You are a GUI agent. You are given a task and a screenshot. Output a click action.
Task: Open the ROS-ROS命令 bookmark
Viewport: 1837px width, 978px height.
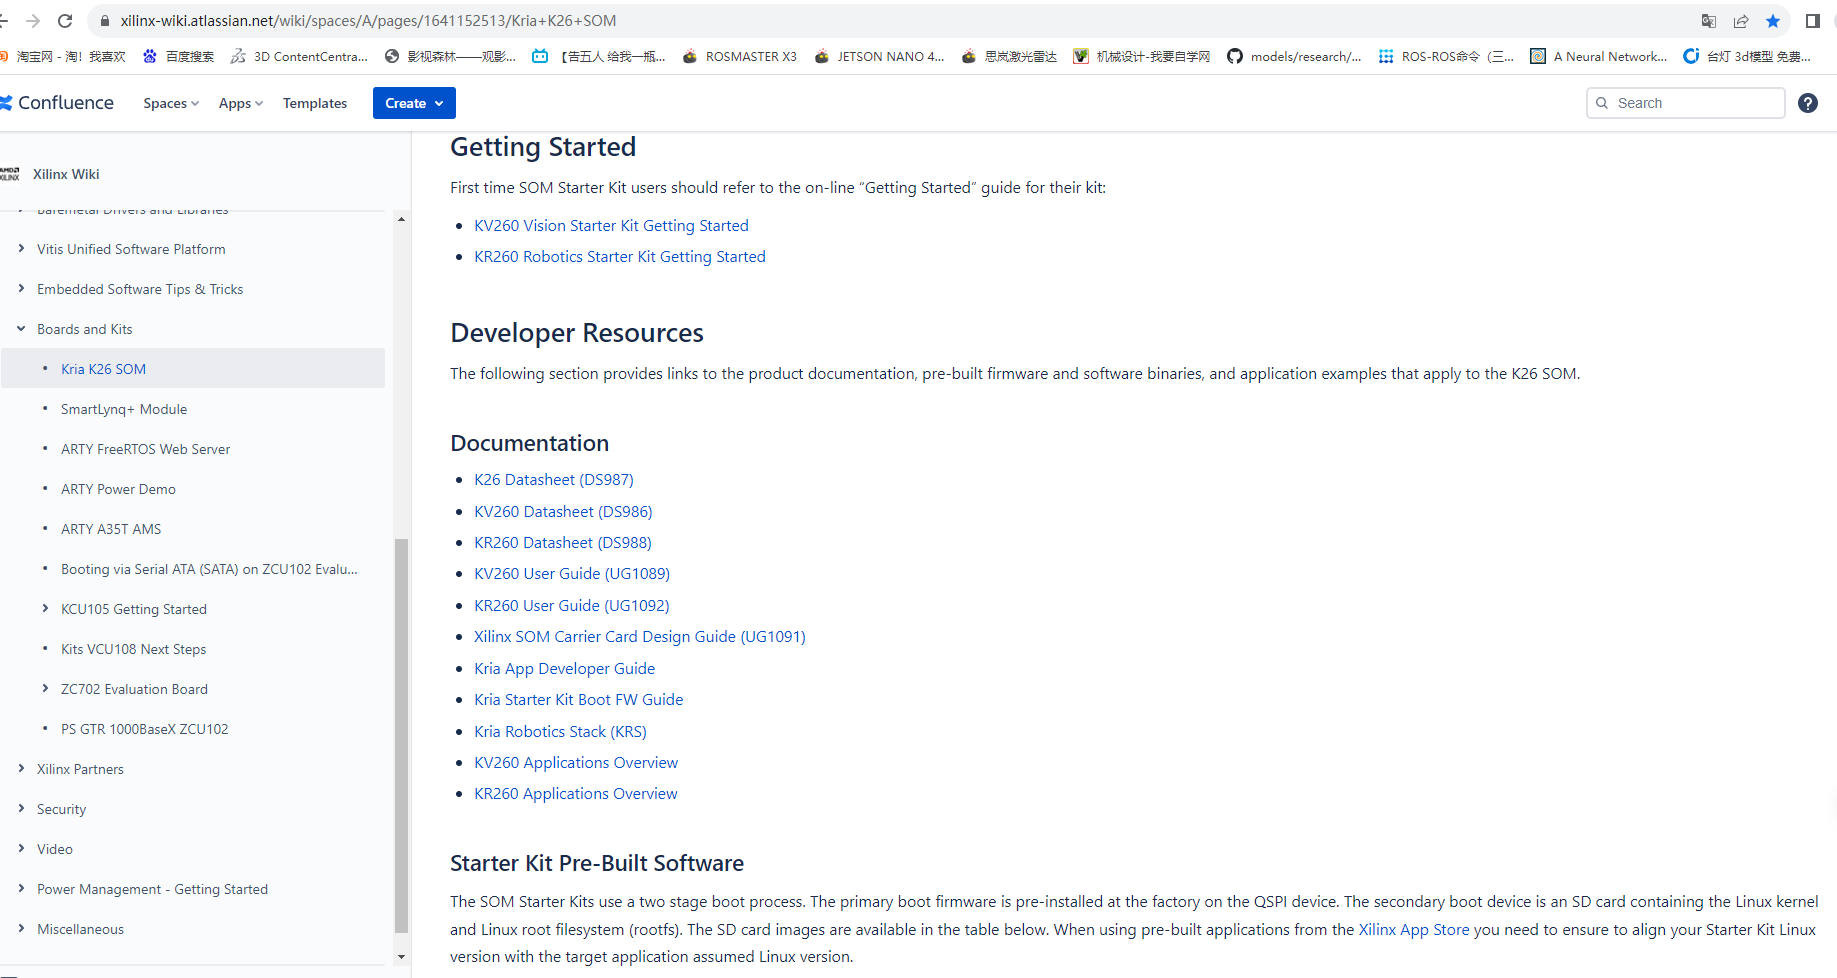[x=1446, y=57]
